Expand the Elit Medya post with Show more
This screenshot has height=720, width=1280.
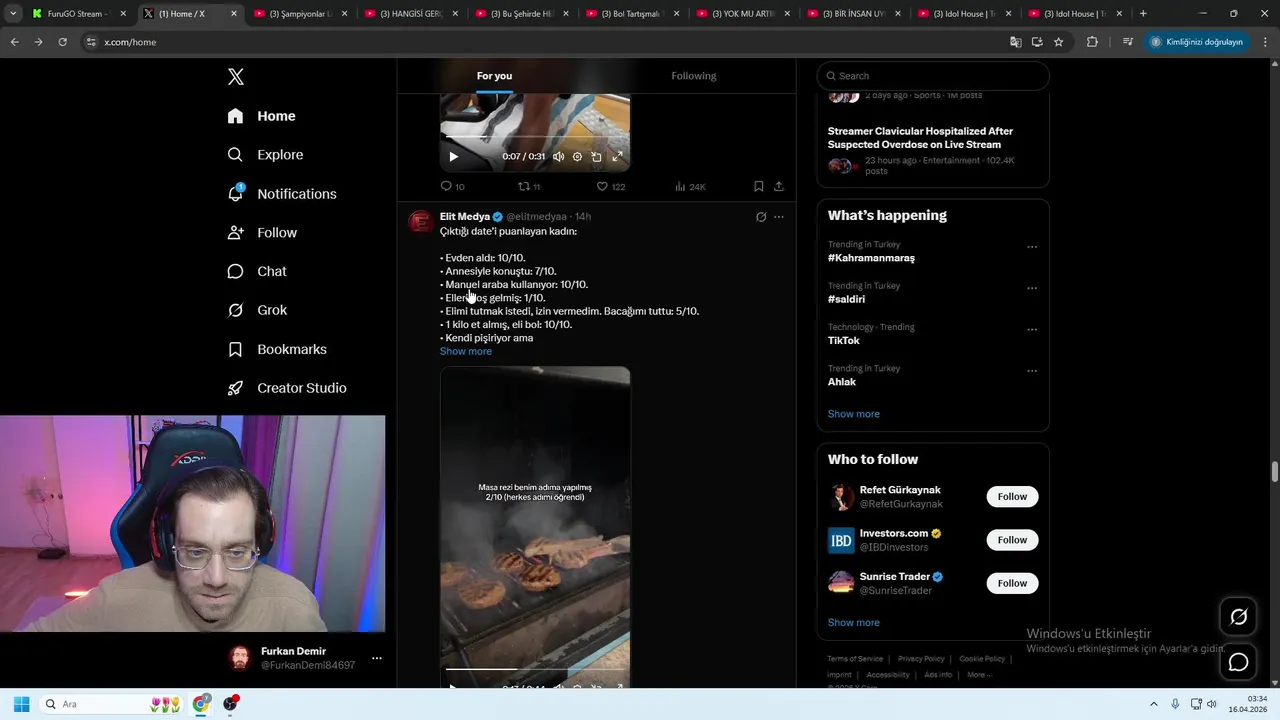(466, 352)
